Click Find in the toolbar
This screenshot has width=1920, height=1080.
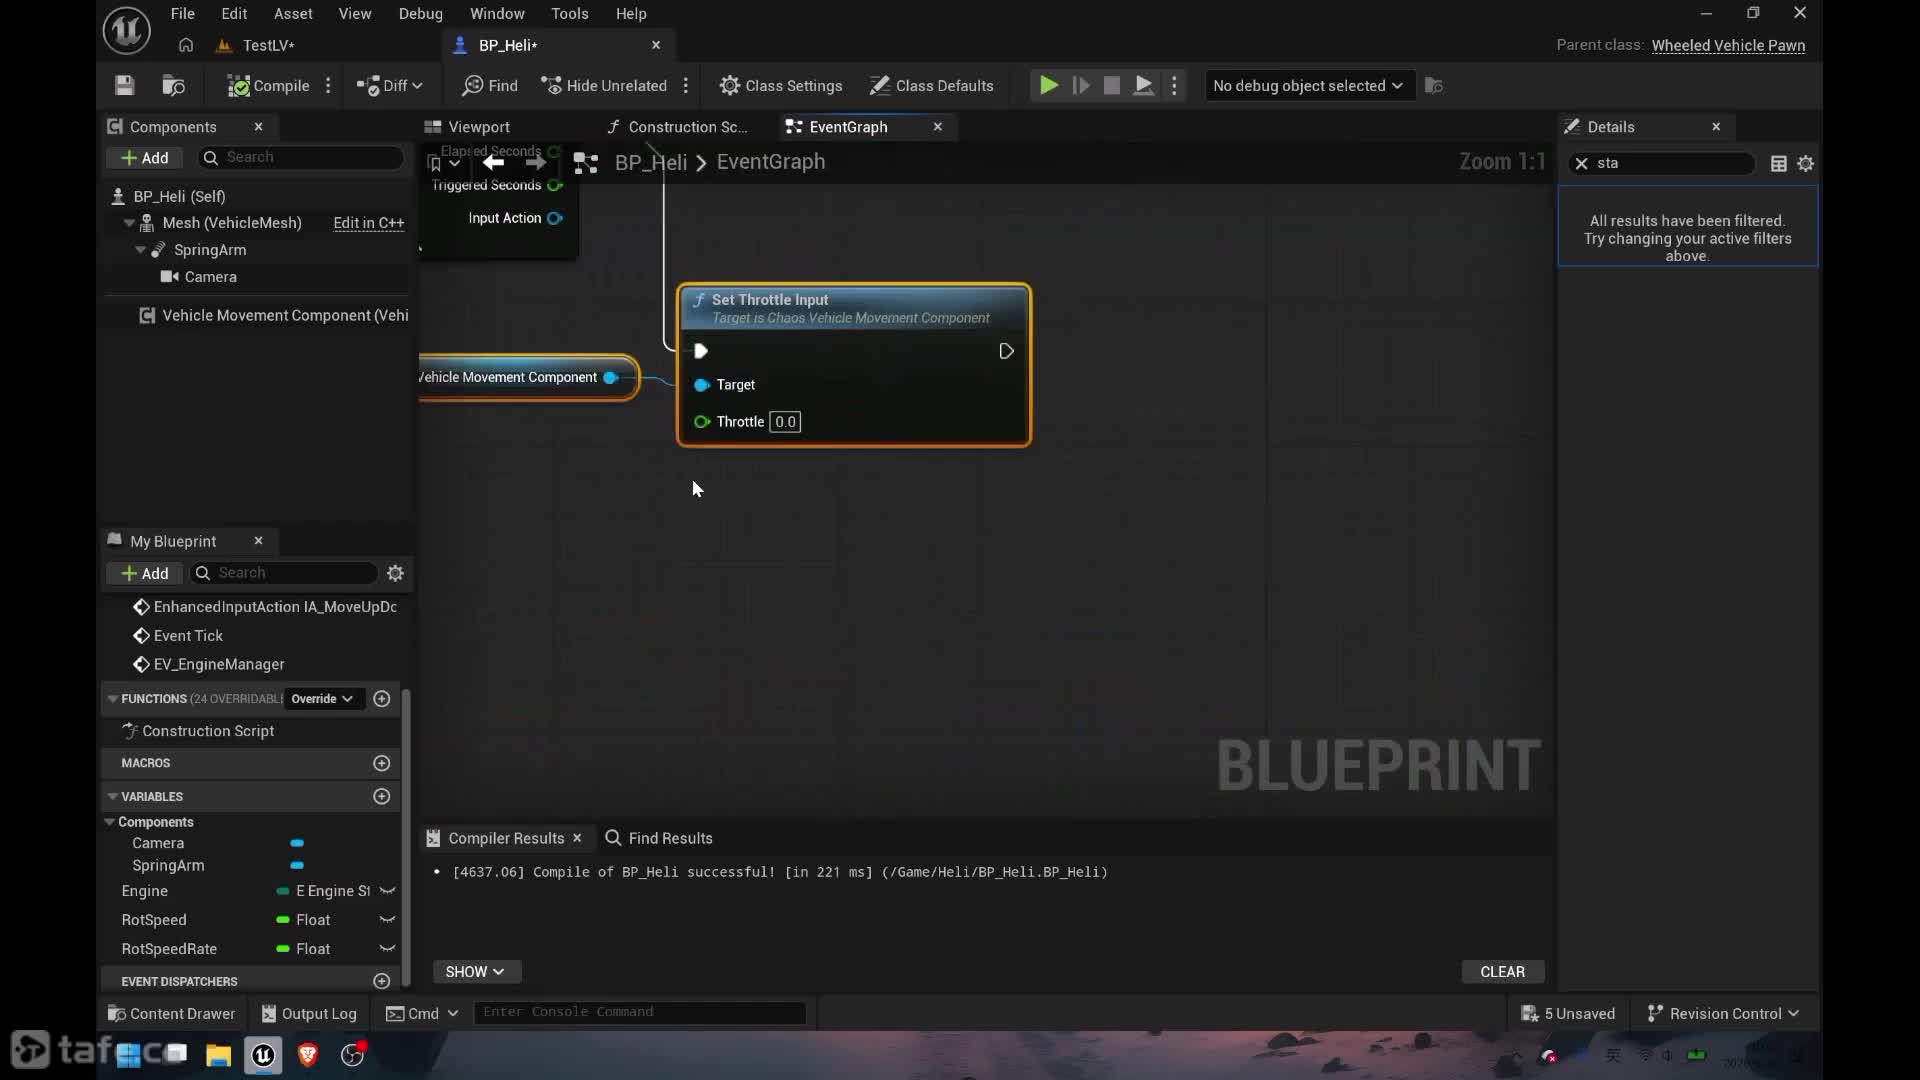[490, 86]
